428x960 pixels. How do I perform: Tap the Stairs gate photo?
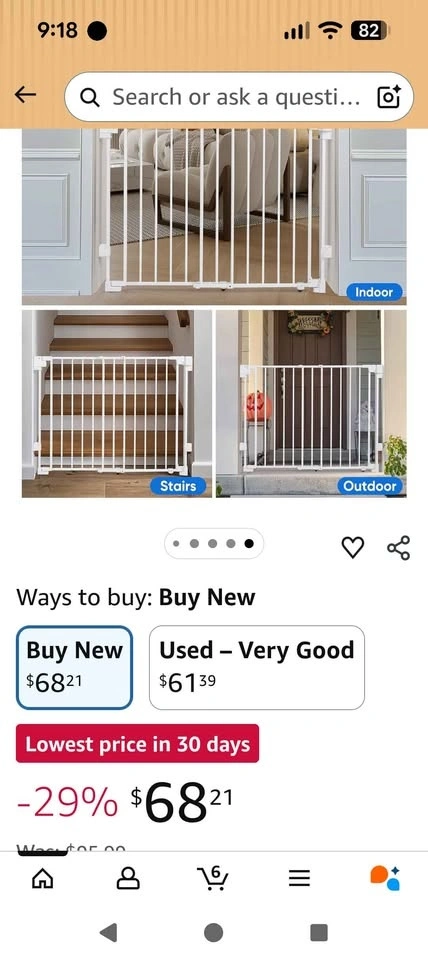[117, 403]
